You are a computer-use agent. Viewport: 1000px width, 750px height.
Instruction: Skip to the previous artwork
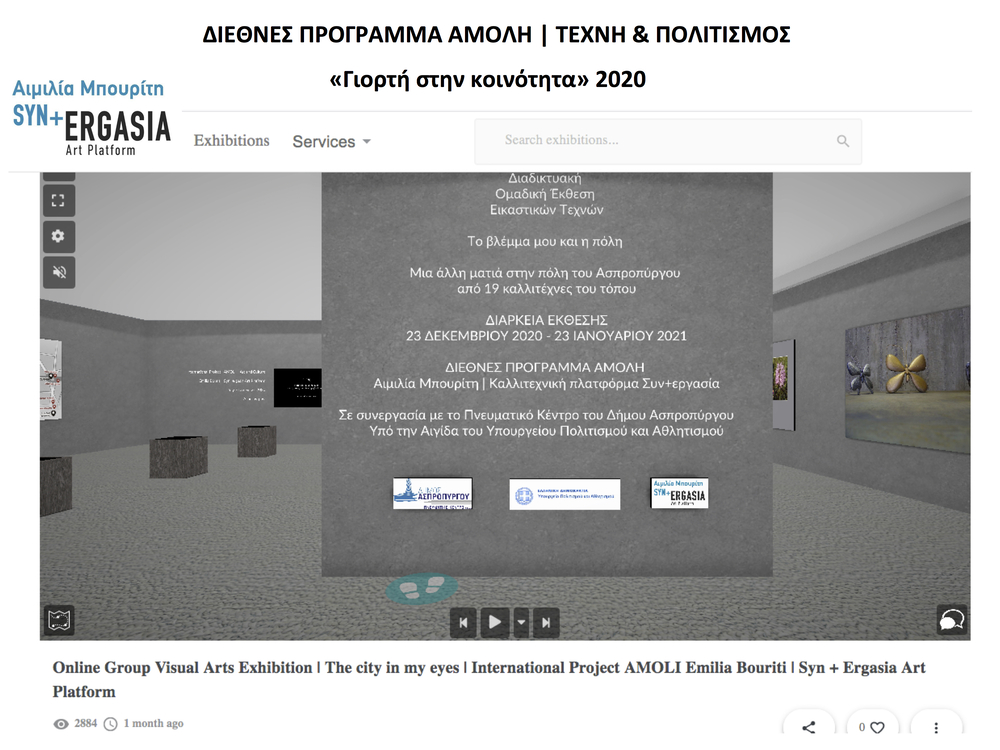coord(463,622)
